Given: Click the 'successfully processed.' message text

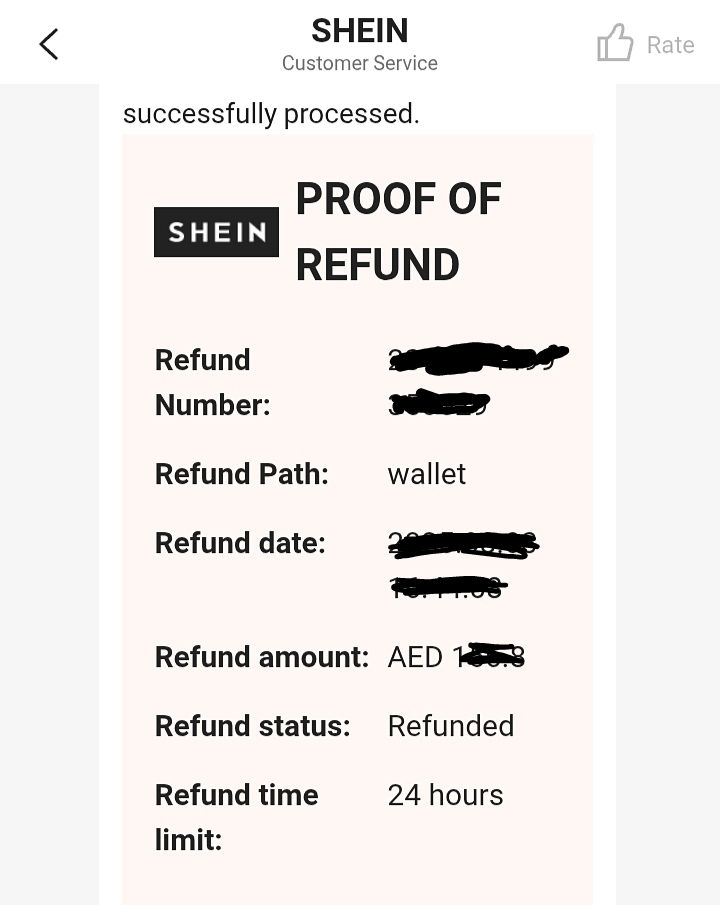Looking at the screenshot, I should coord(271,114).
